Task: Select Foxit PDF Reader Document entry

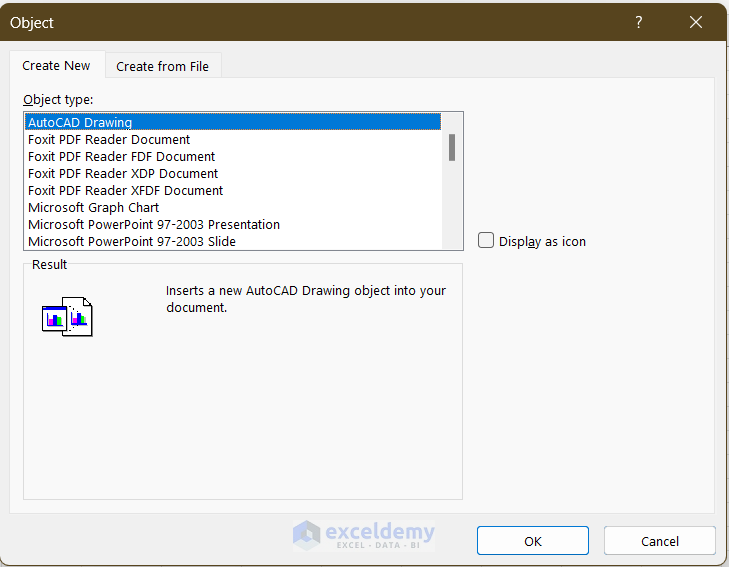Action: click(233, 139)
